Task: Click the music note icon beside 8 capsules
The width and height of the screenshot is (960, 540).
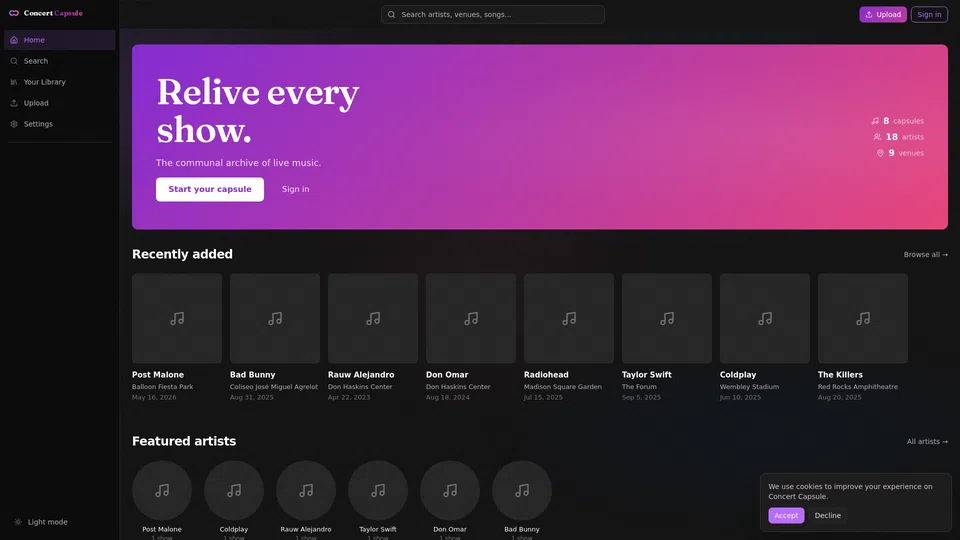Action: point(875,121)
